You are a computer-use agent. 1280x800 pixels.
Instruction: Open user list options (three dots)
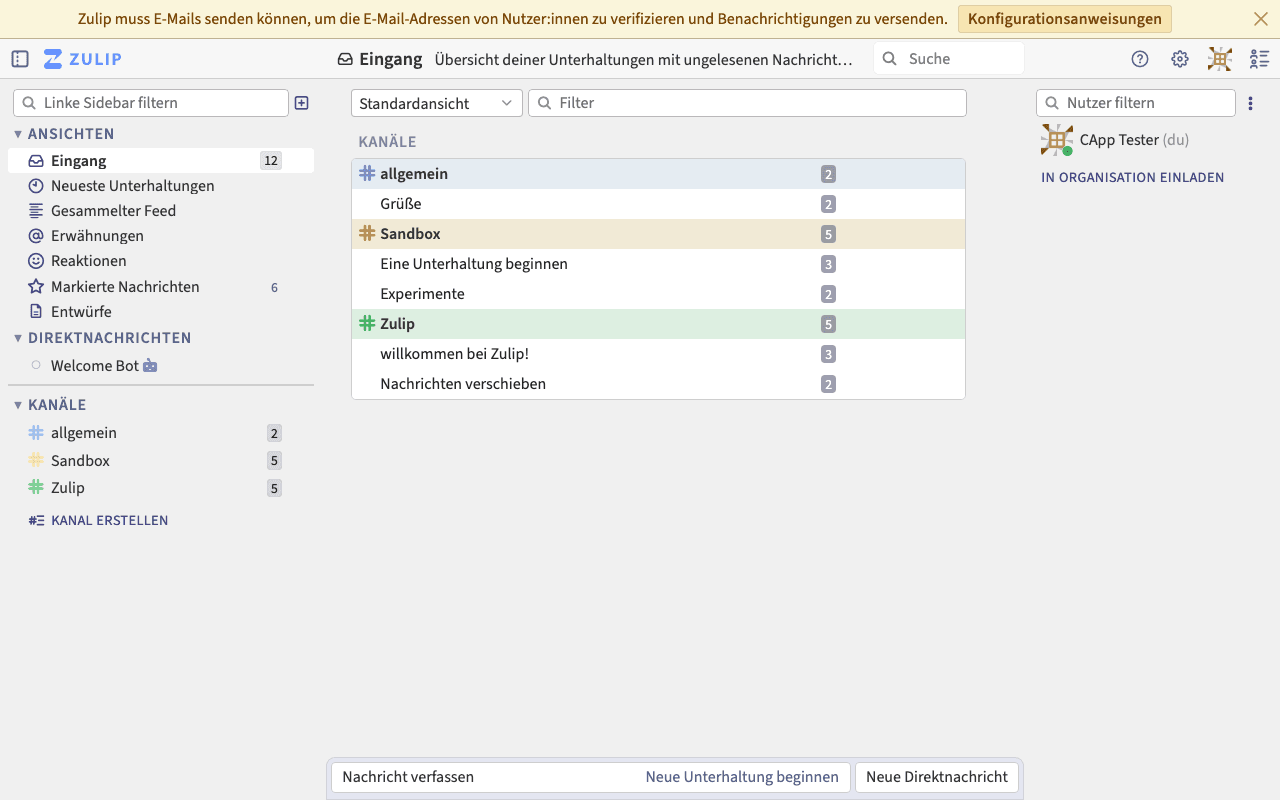click(1250, 103)
